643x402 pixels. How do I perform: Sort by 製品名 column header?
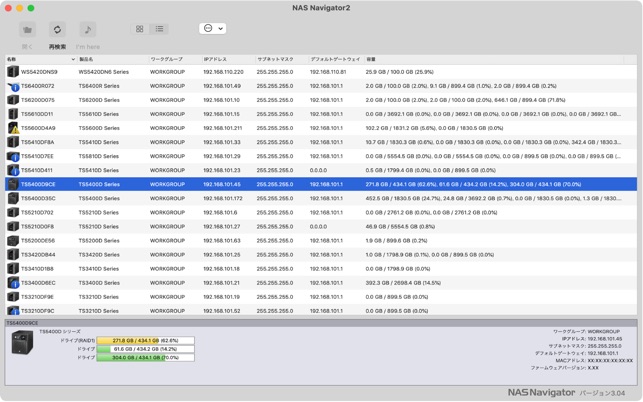[86, 59]
